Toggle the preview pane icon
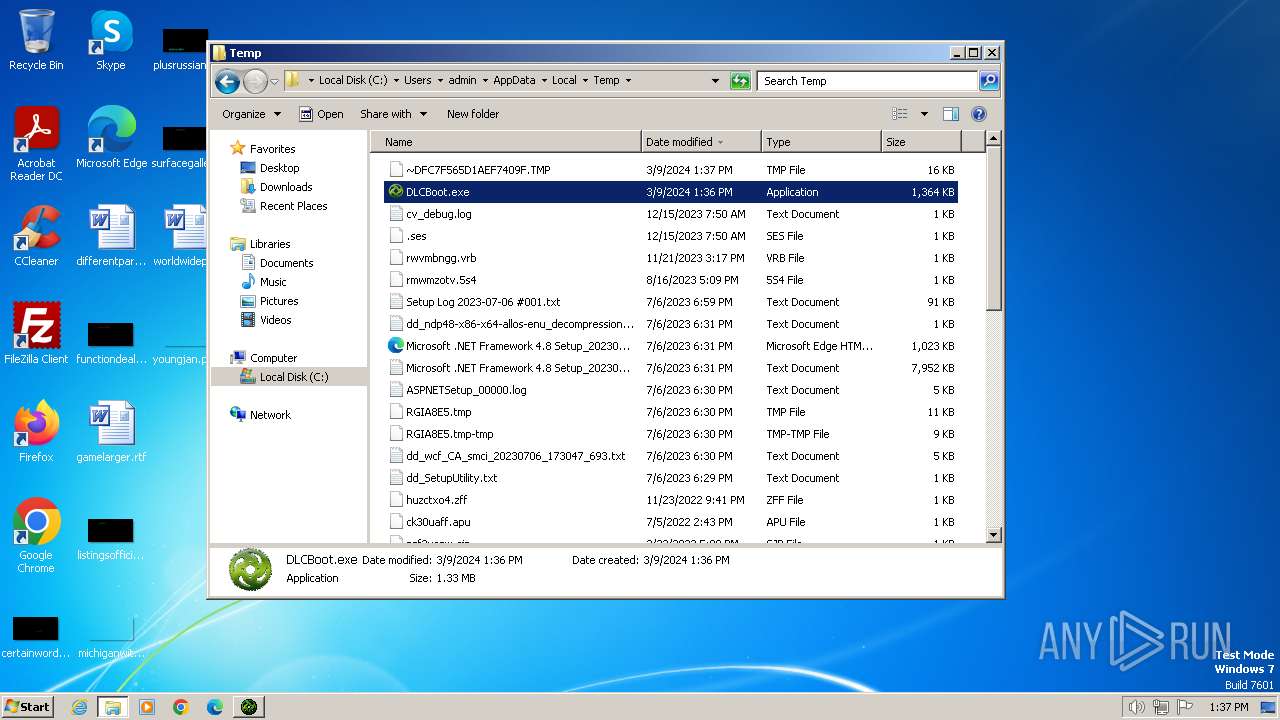The height and width of the screenshot is (720, 1280). pyautogui.click(x=951, y=114)
